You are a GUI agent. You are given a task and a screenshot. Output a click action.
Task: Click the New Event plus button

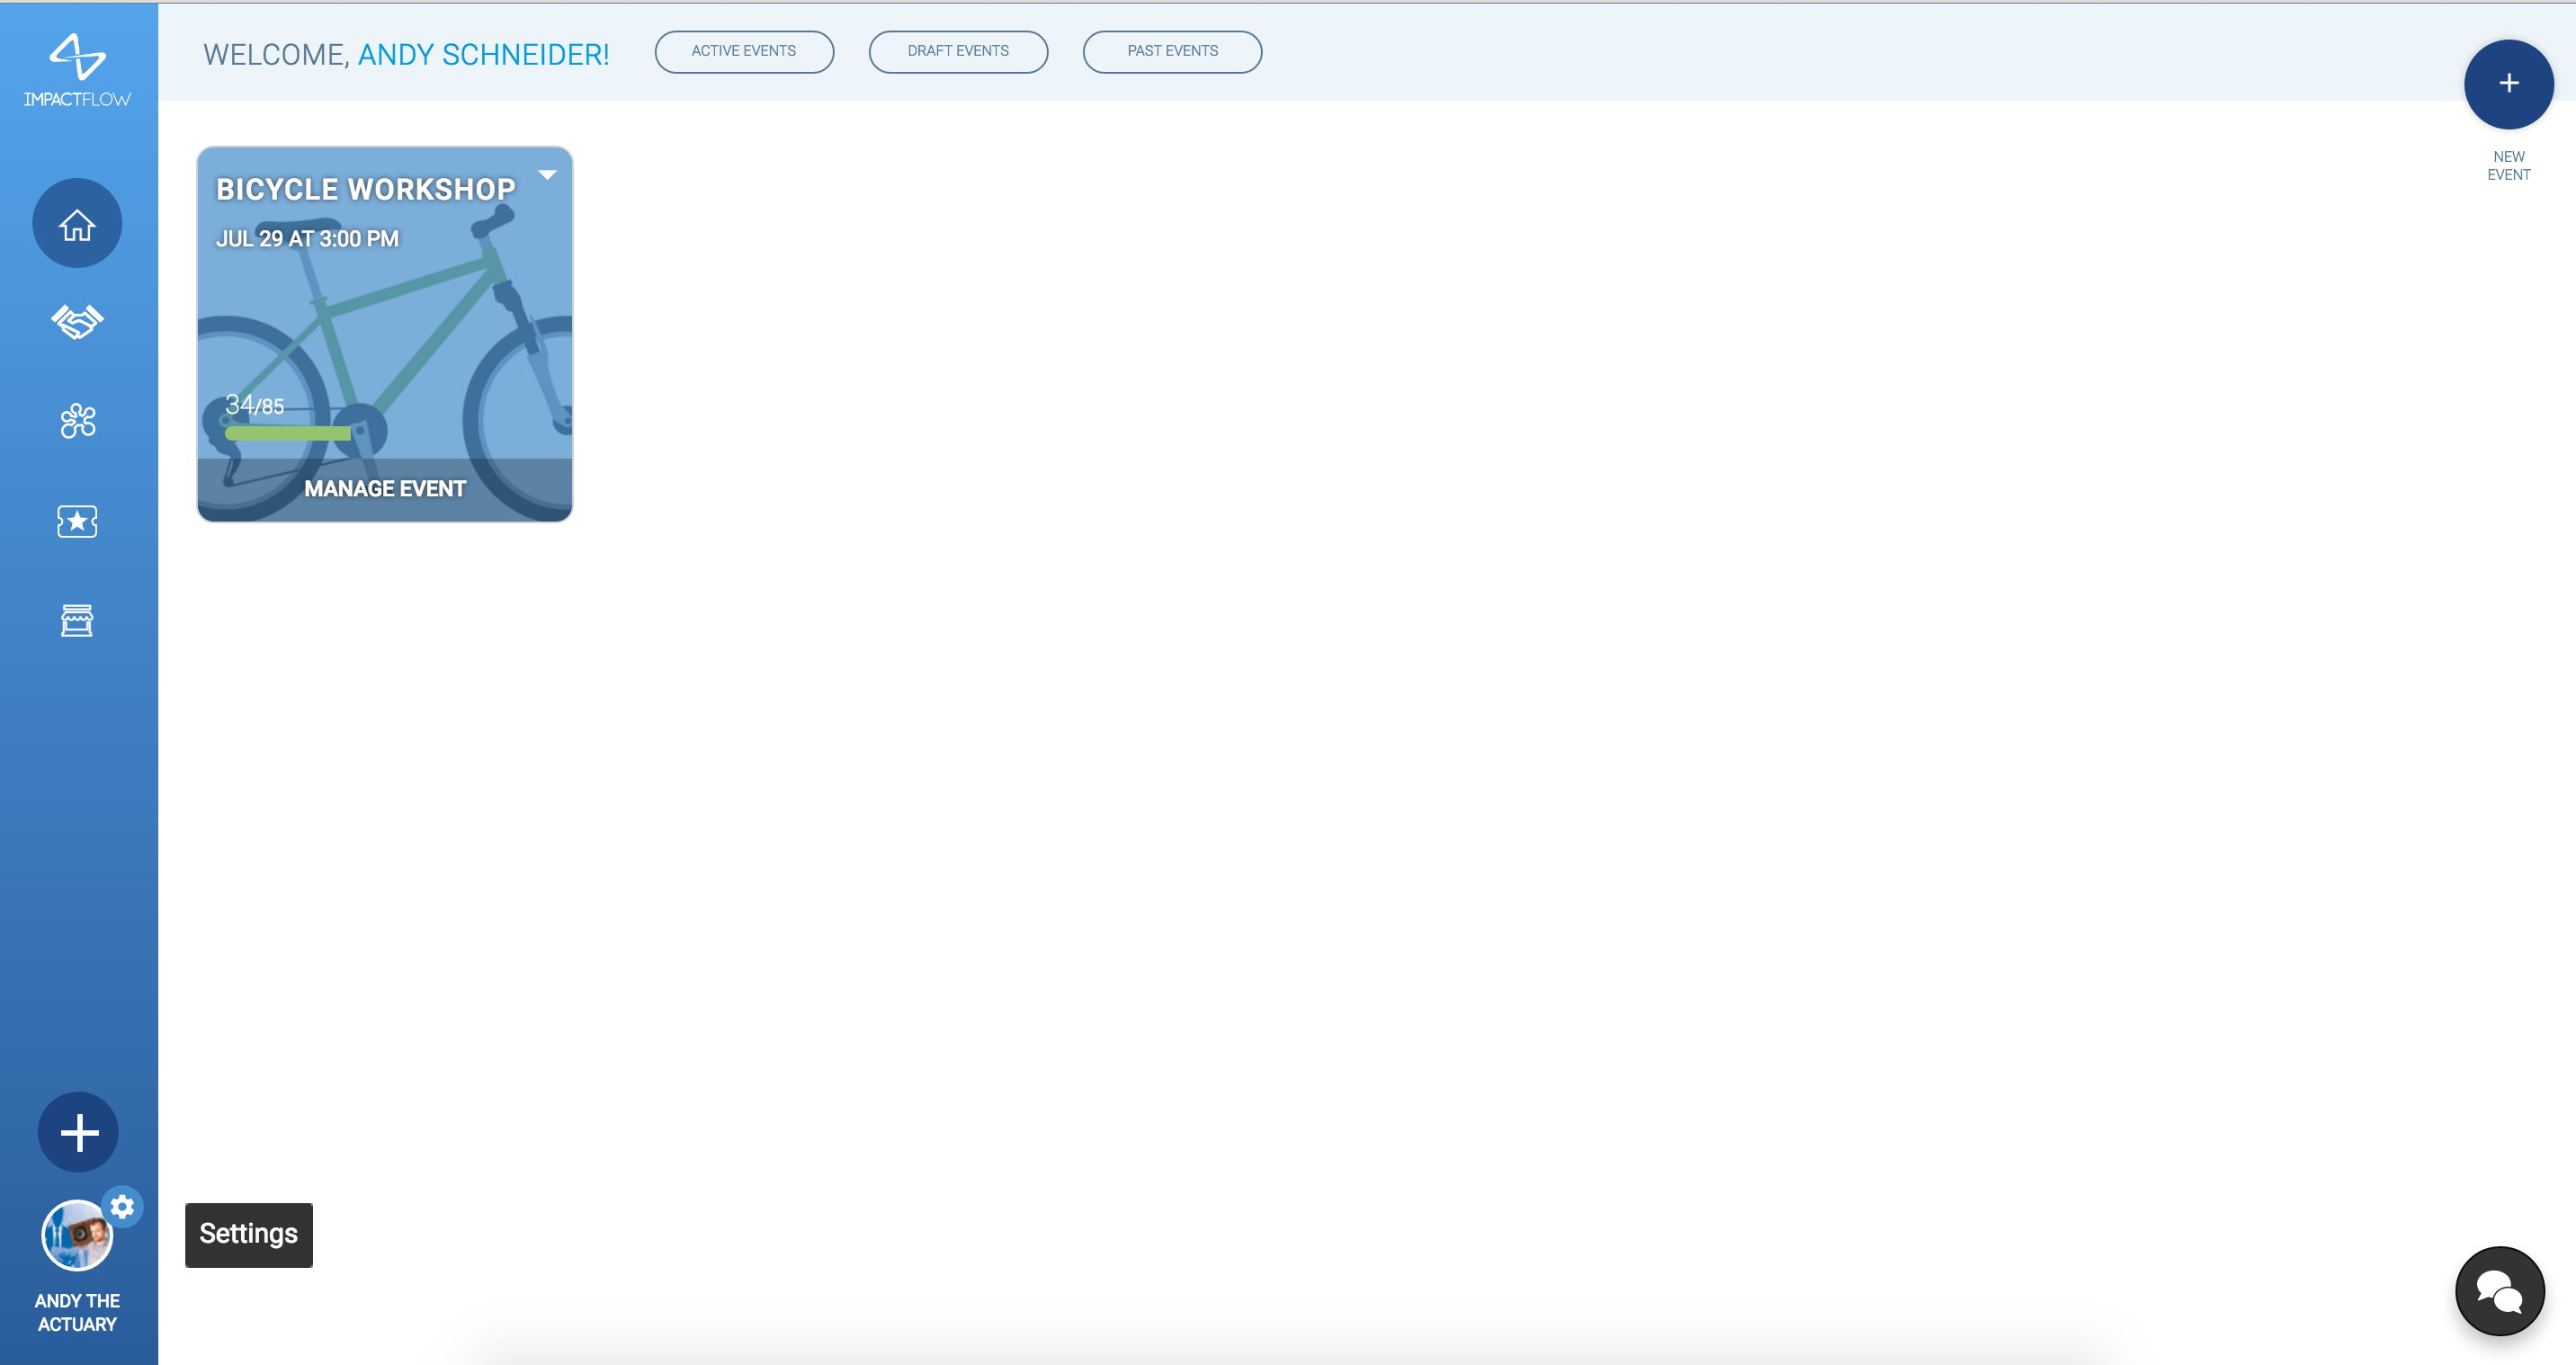click(2508, 84)
